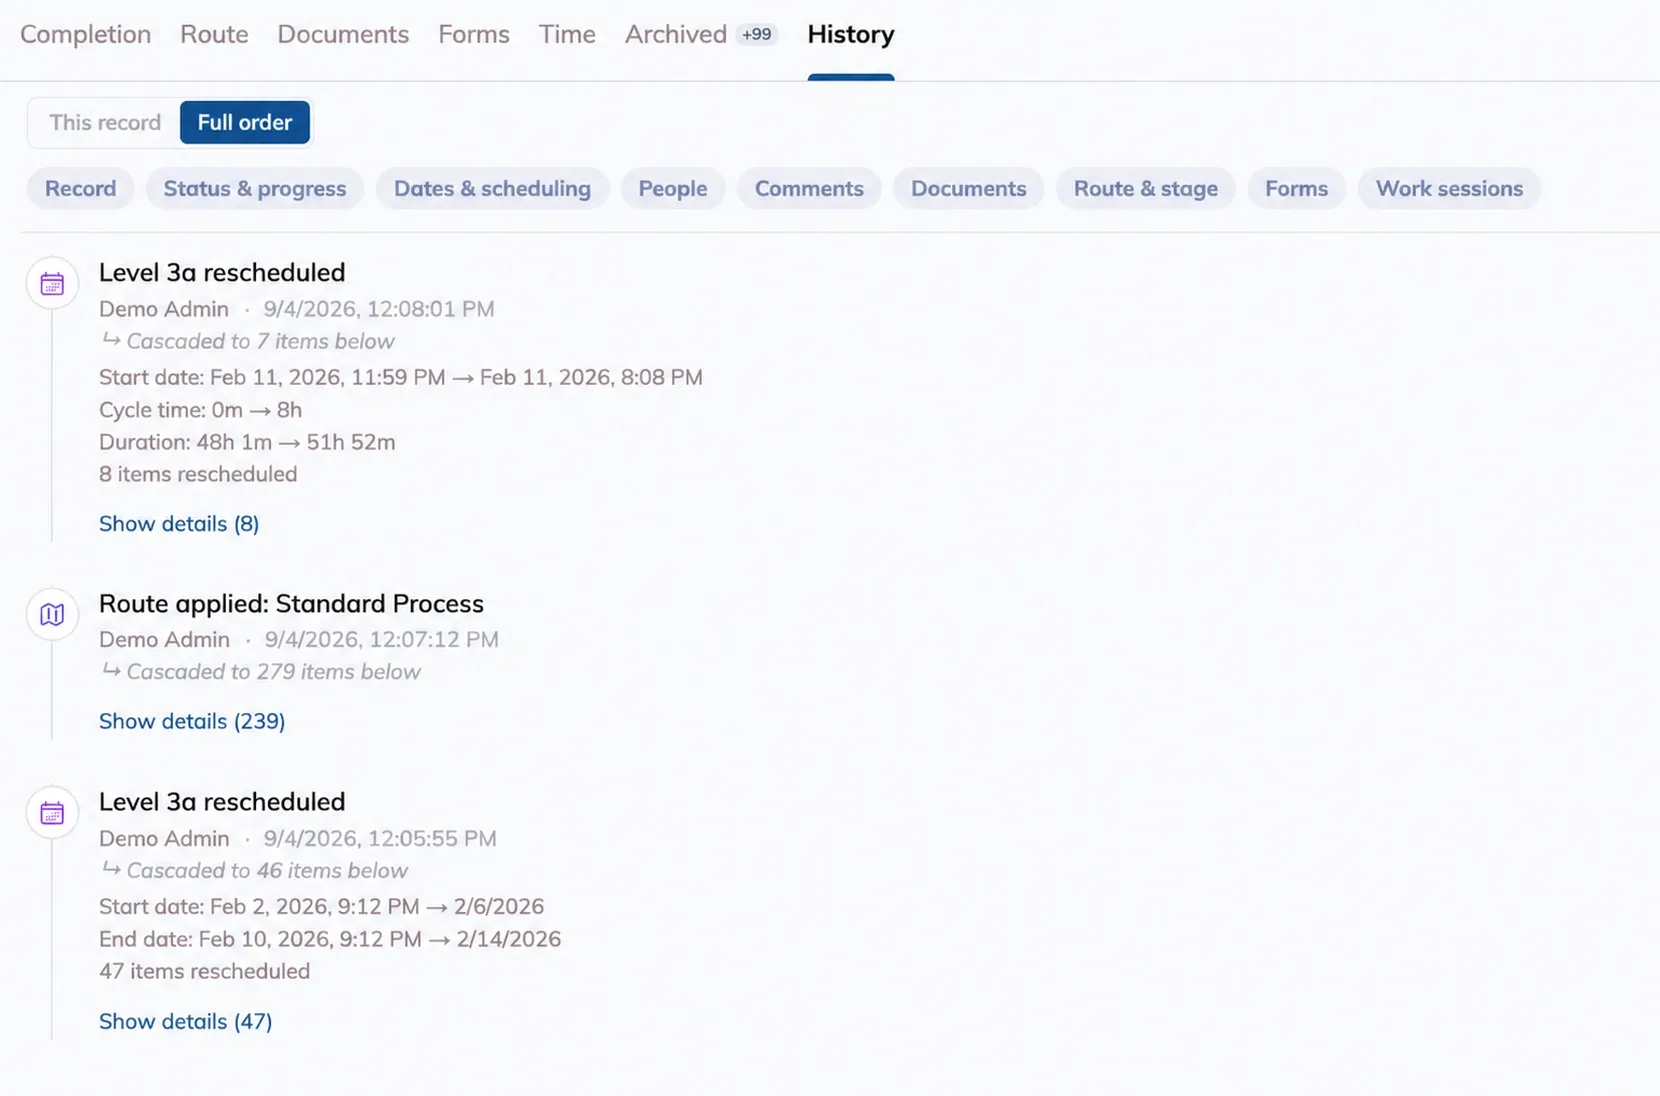Image resolution: width=1660 pixels, height=1096 pixels.
Task: Click the timestamp 9/4/2026, 12:08:01 PM
Action: point(379,309)
